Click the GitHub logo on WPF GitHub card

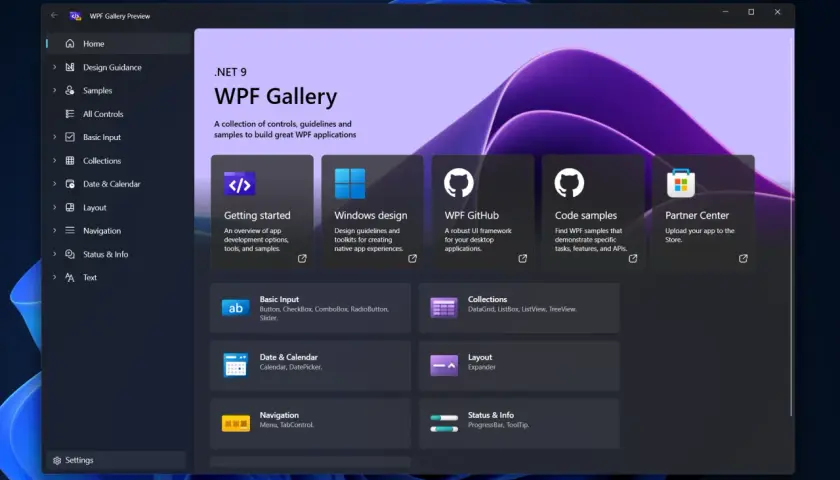[459, 183]
